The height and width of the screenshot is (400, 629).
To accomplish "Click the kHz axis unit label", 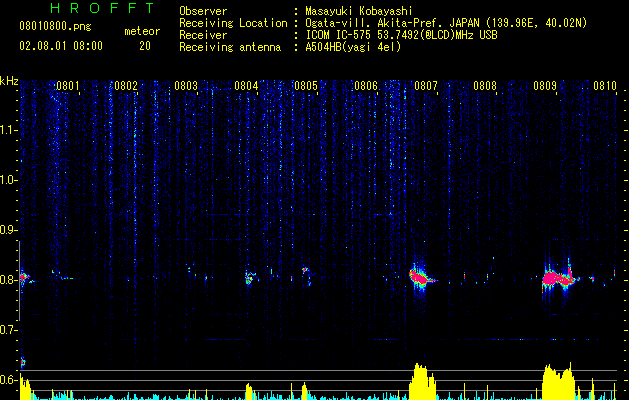I will [x=9, y=81].
